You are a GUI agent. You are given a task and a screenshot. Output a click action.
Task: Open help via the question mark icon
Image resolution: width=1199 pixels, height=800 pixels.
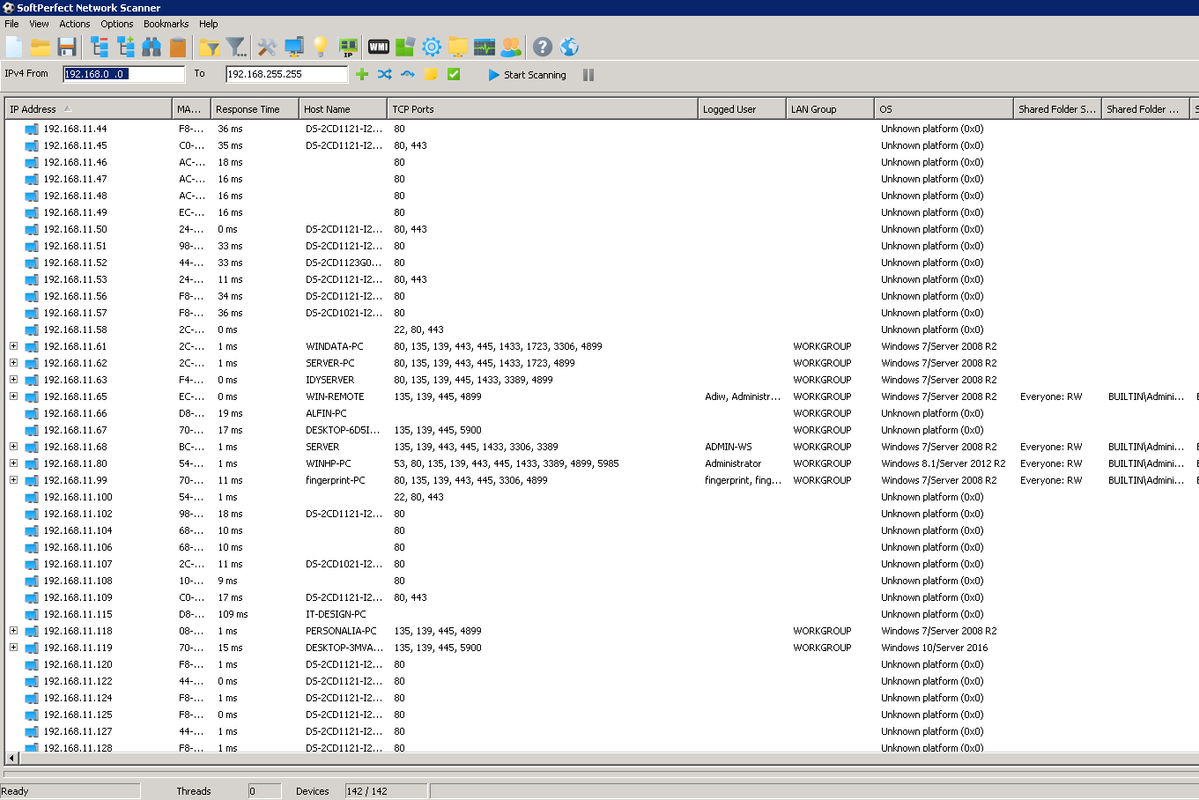[x=541, y=46]
